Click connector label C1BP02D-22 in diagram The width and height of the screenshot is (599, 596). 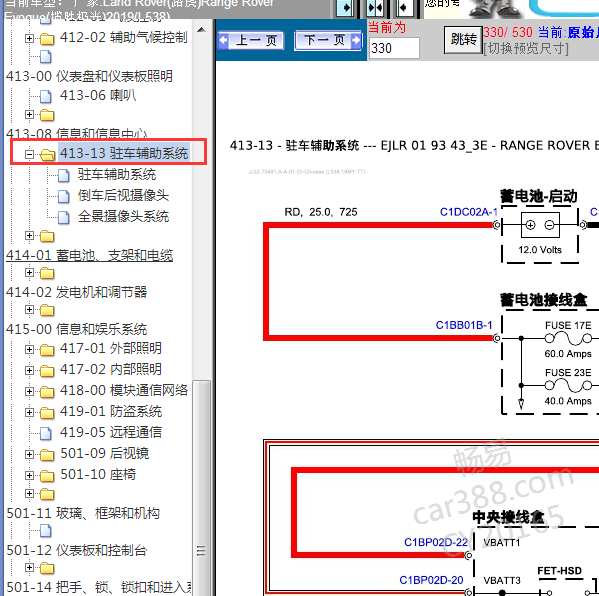click(435, 542)
